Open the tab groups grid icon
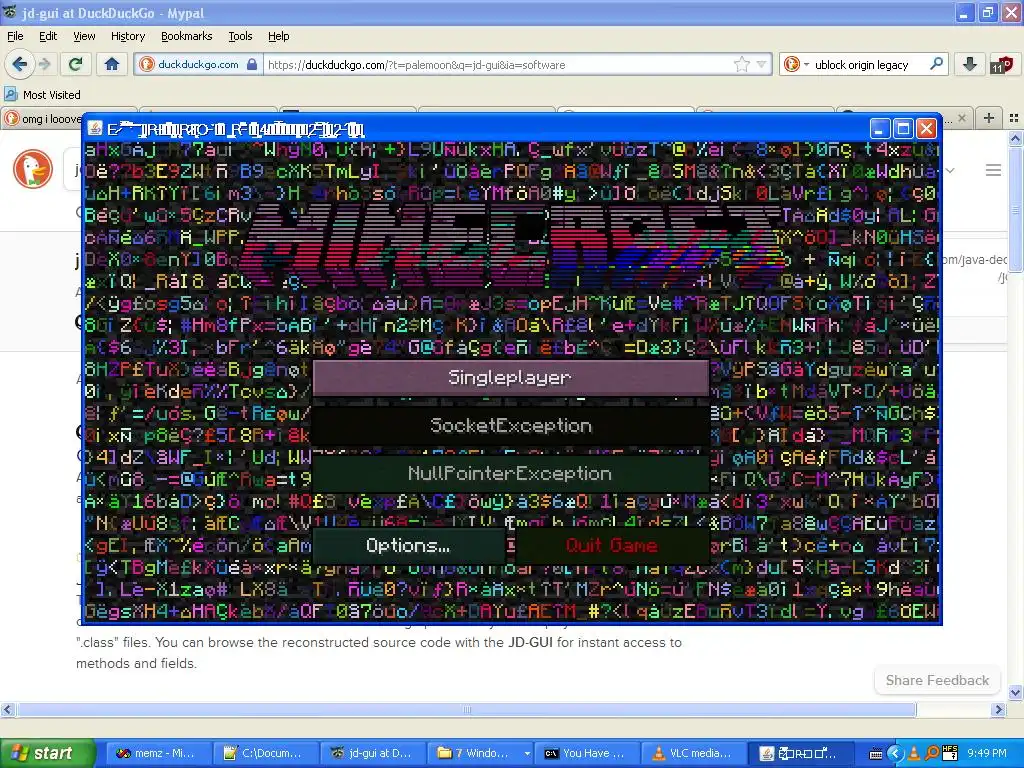This screenshot has height=768, width=1024. (1014, 118)
